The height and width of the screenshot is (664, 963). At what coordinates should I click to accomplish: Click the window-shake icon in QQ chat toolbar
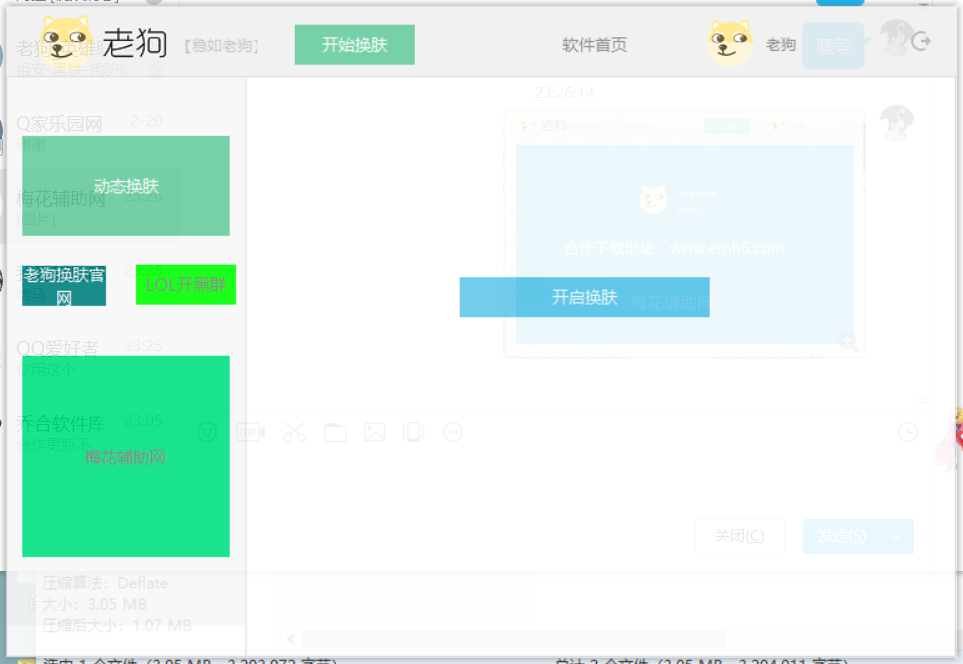pyautogui.click(x=413, y=432)
